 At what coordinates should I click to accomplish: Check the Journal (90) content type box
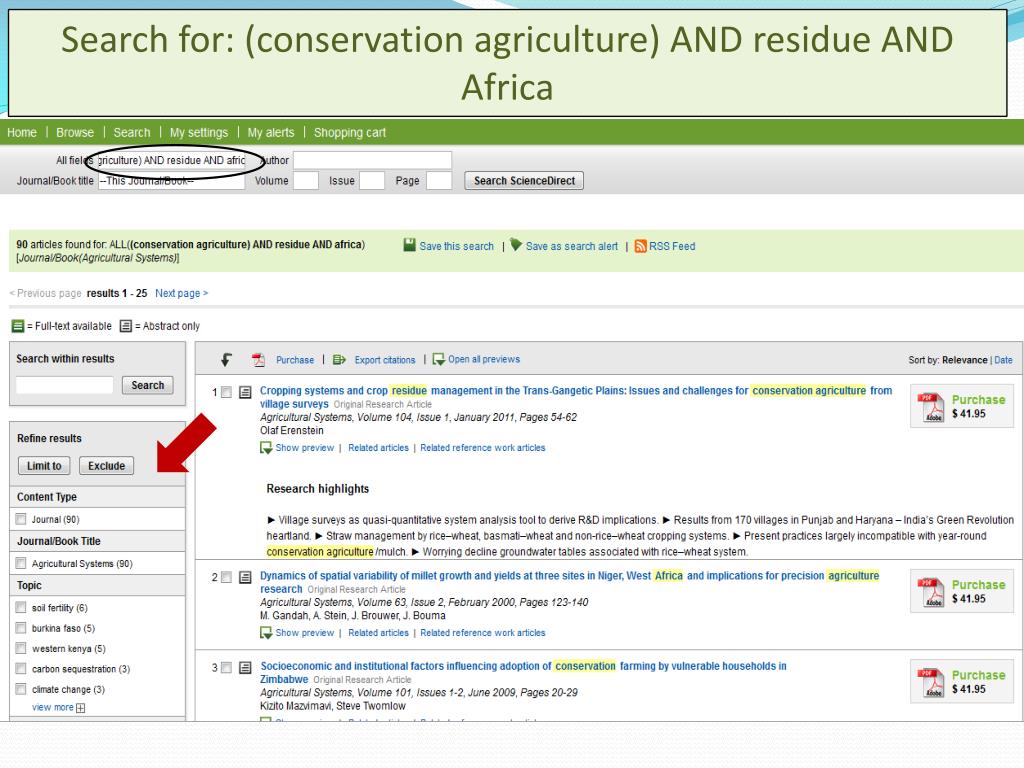click(x=21, y=519)
